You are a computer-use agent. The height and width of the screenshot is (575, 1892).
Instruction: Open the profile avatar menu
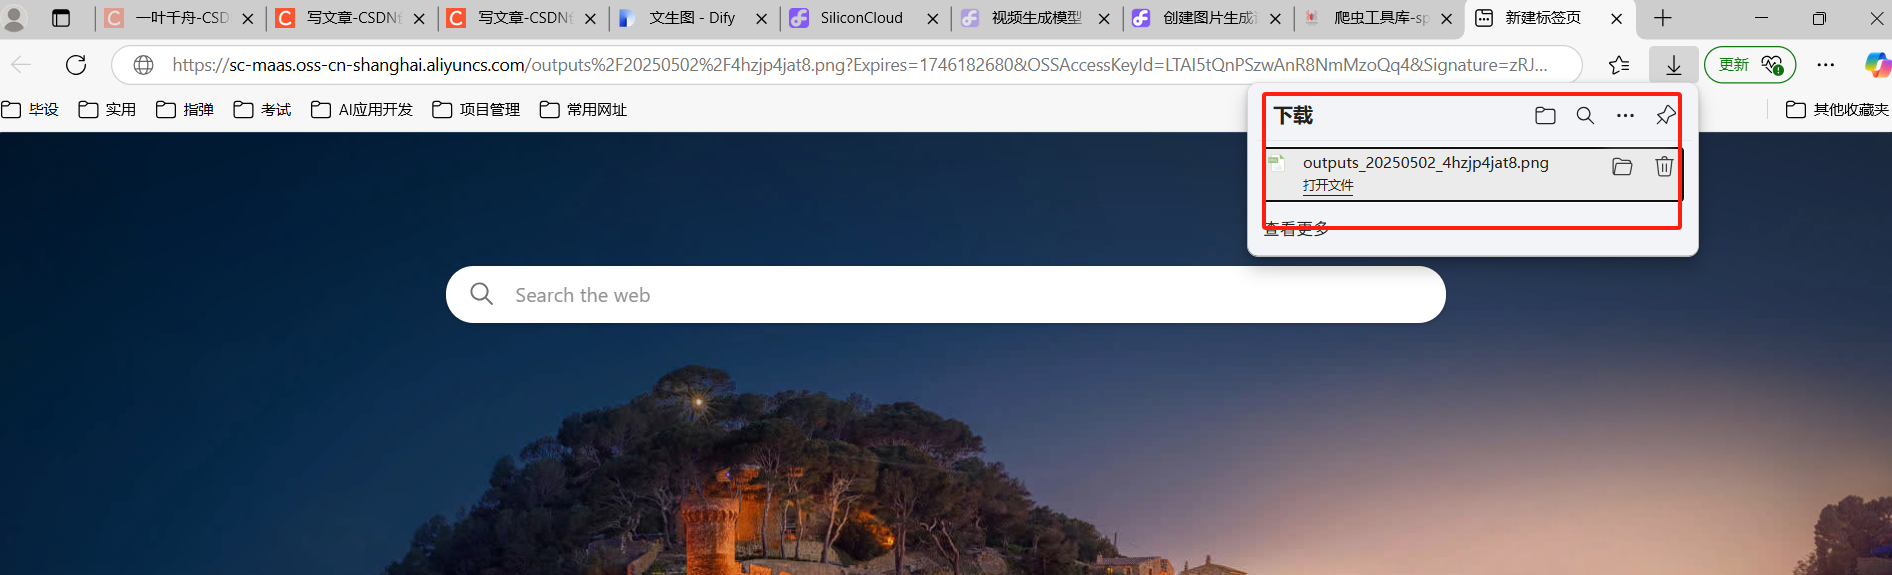tap(14, 18)
